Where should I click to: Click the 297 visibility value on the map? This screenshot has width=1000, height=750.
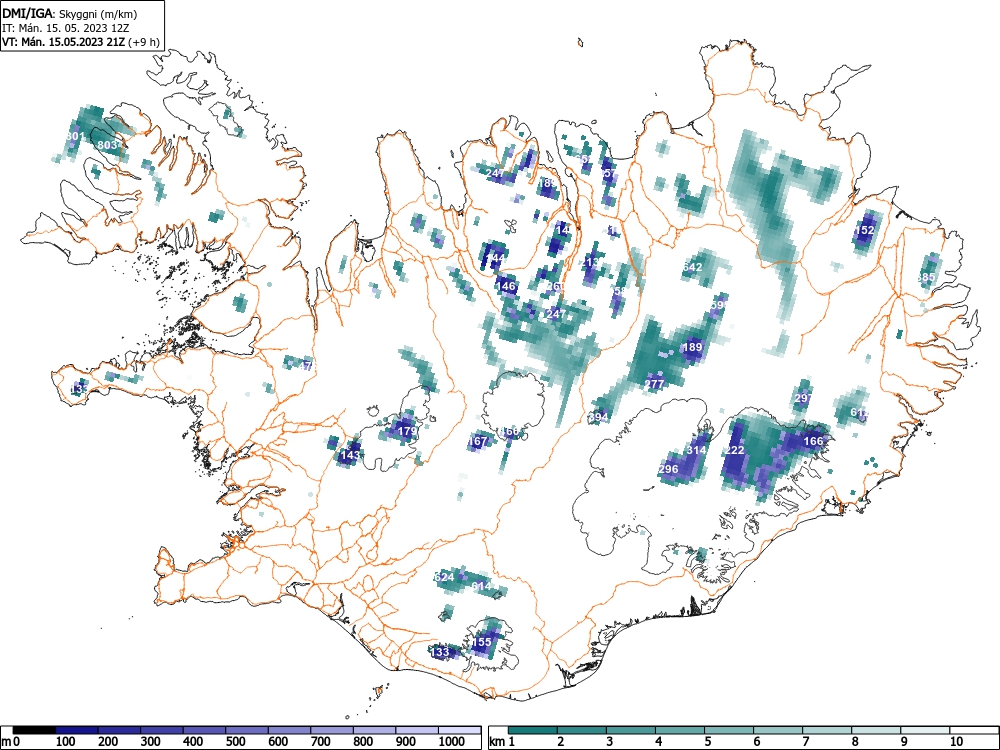(x=804, y=398)
